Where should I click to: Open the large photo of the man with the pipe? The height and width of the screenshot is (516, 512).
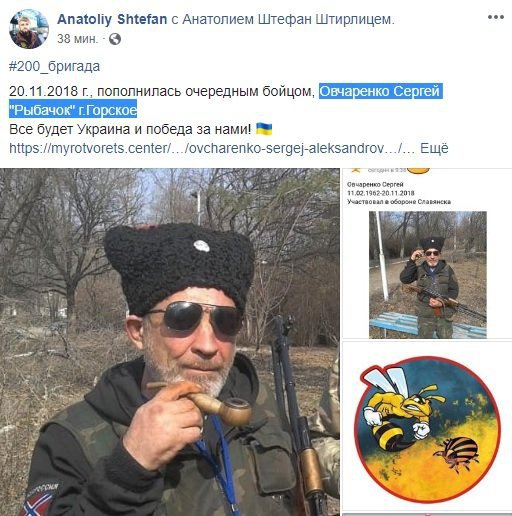170,342
